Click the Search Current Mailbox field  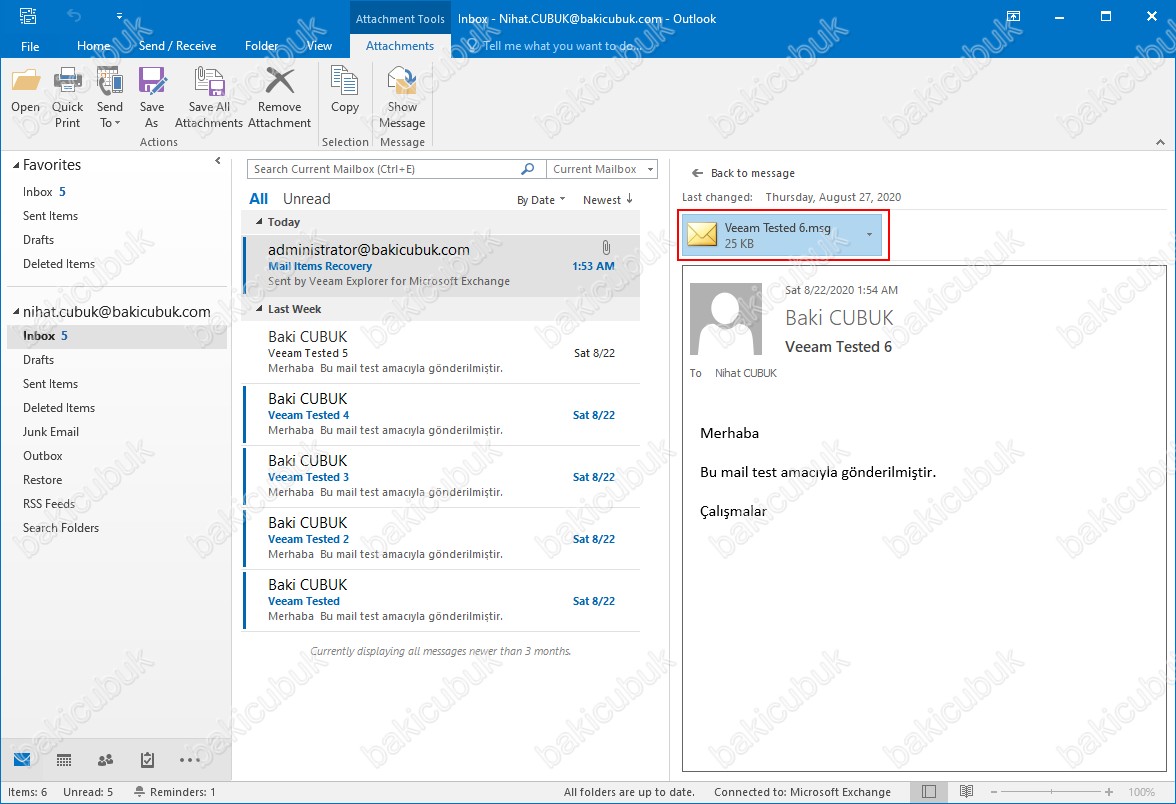pyautogui.click(x=382, y=170)
